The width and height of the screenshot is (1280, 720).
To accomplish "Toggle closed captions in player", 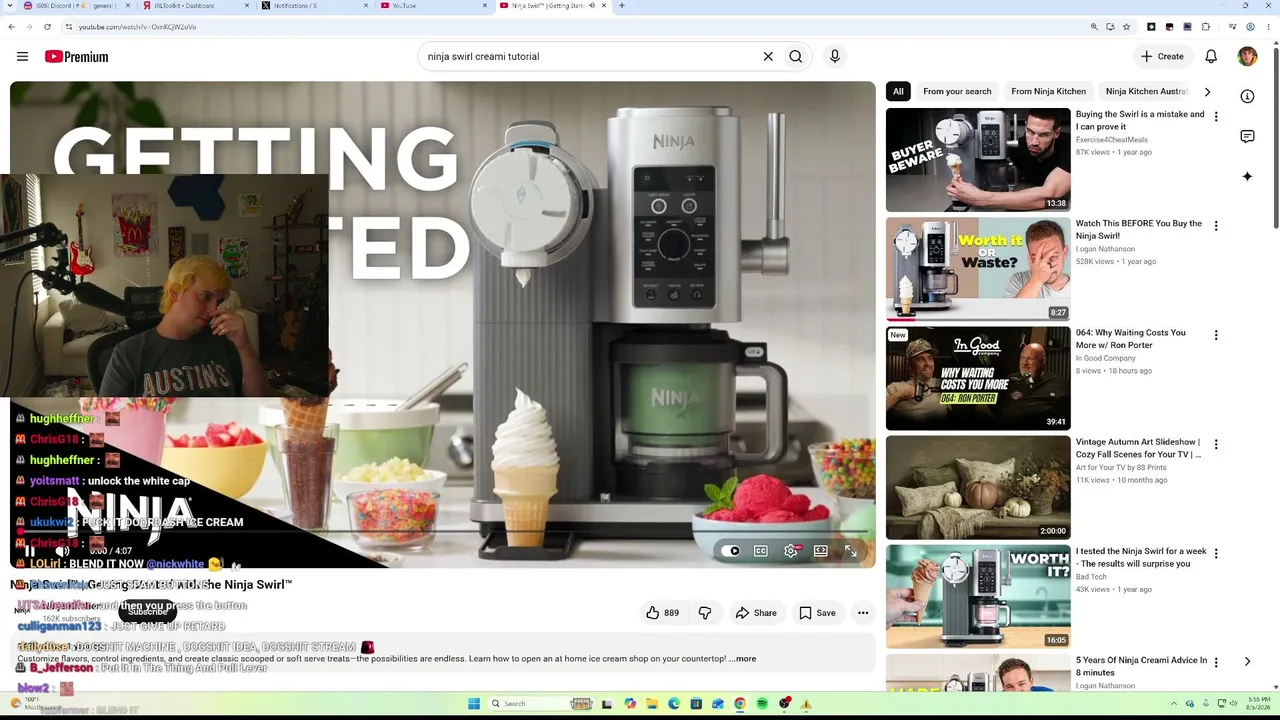I will click(x=761, y=551).
